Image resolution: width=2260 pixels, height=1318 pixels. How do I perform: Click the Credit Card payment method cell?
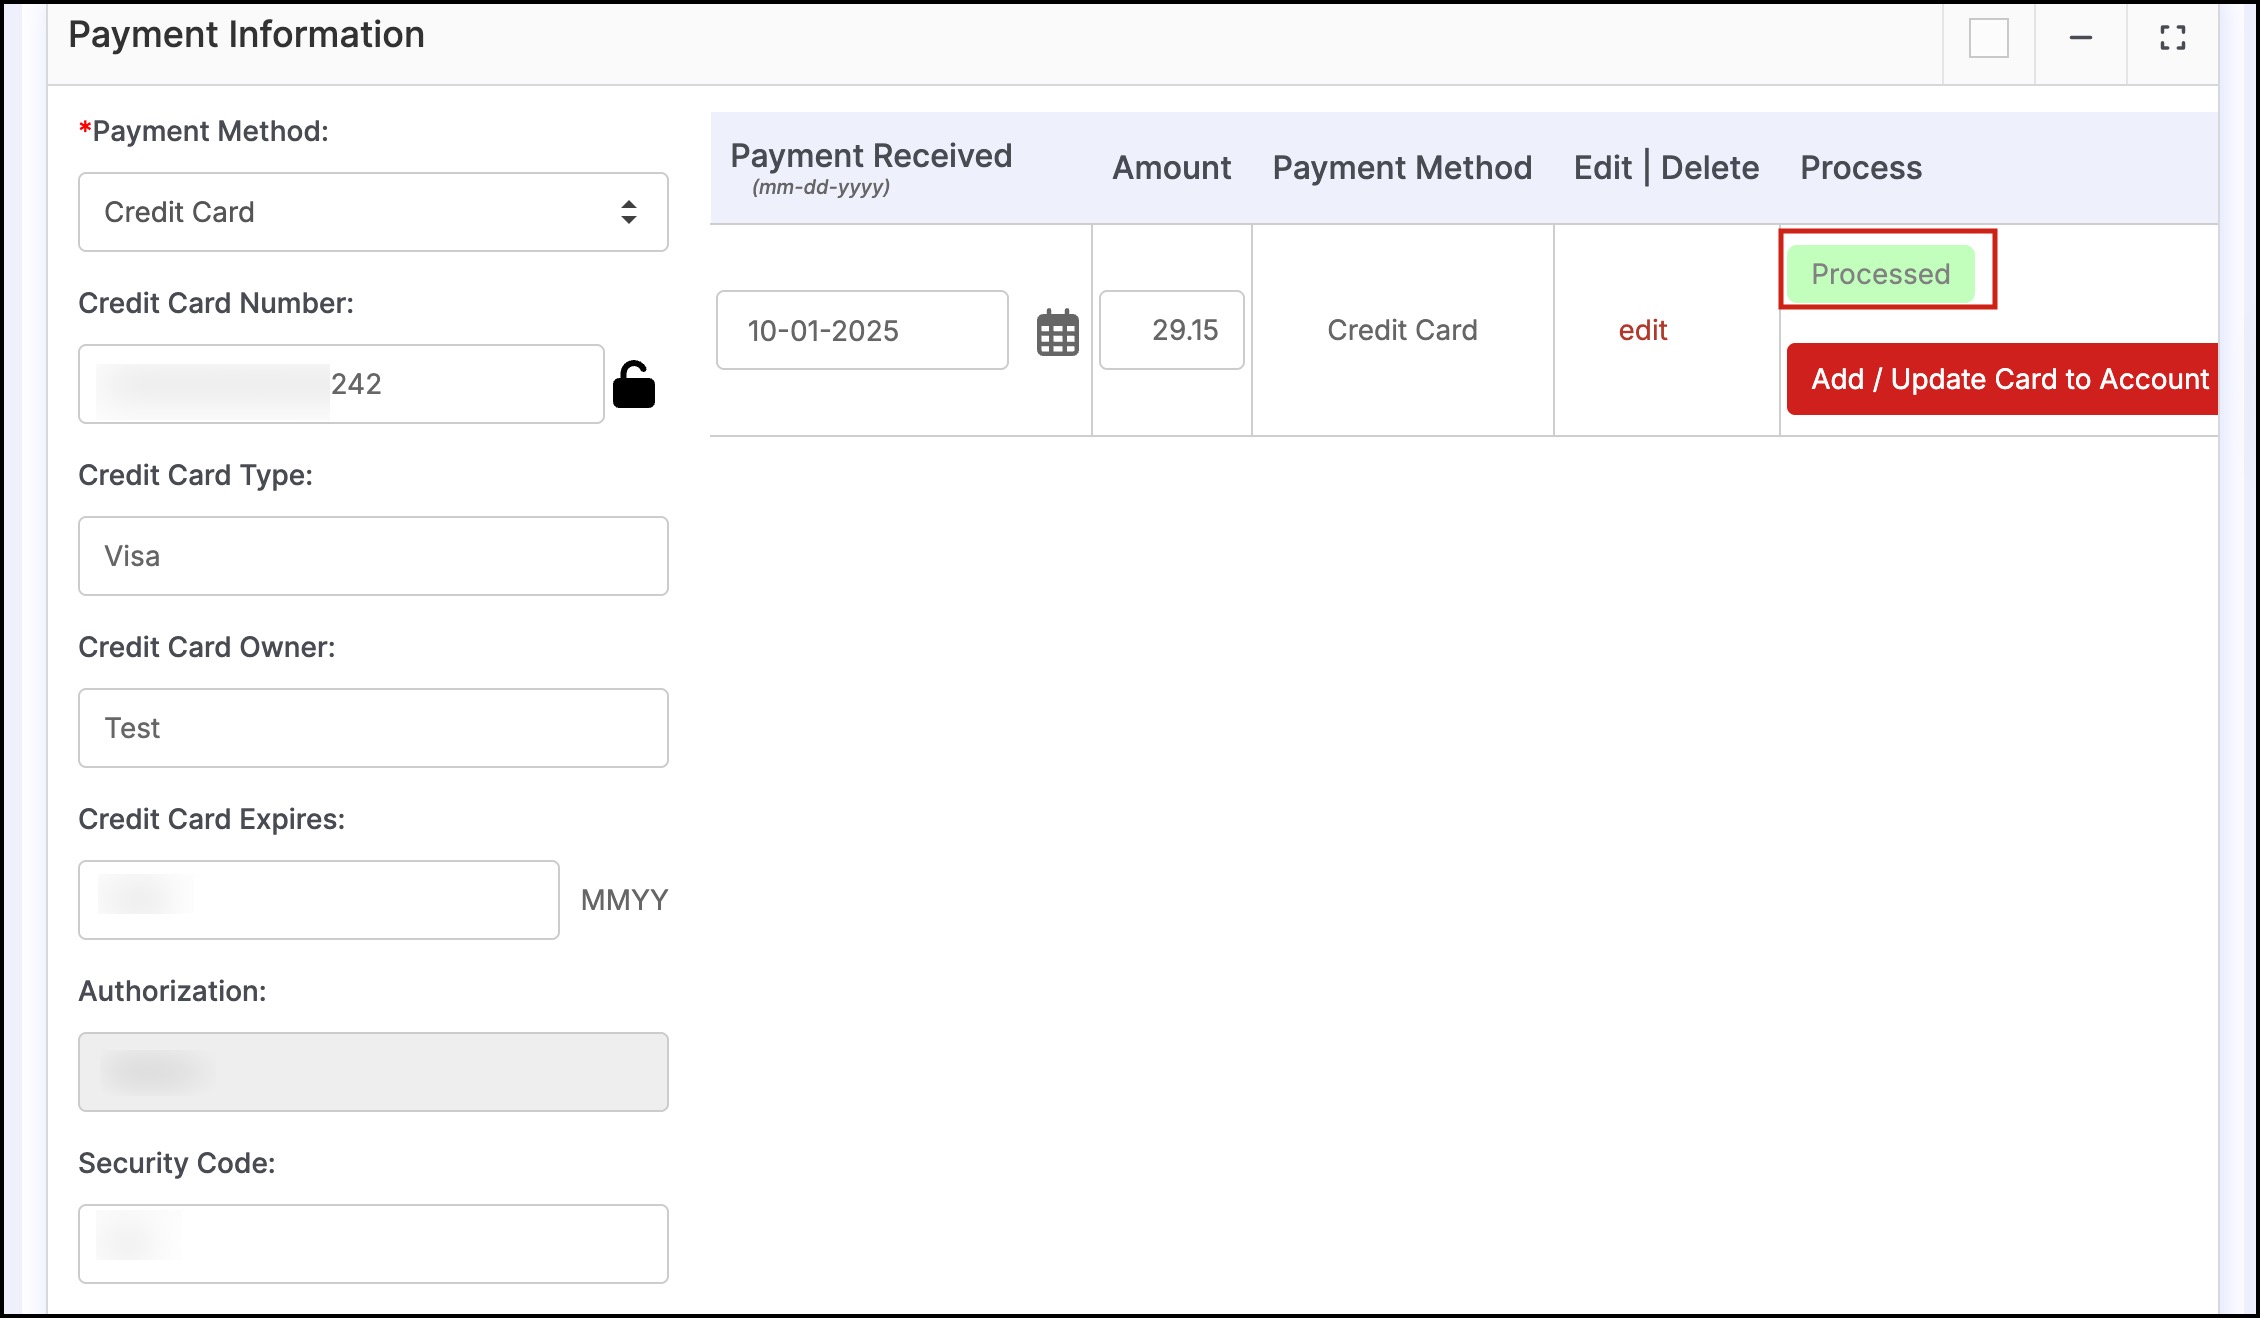tap(1401, 331)
